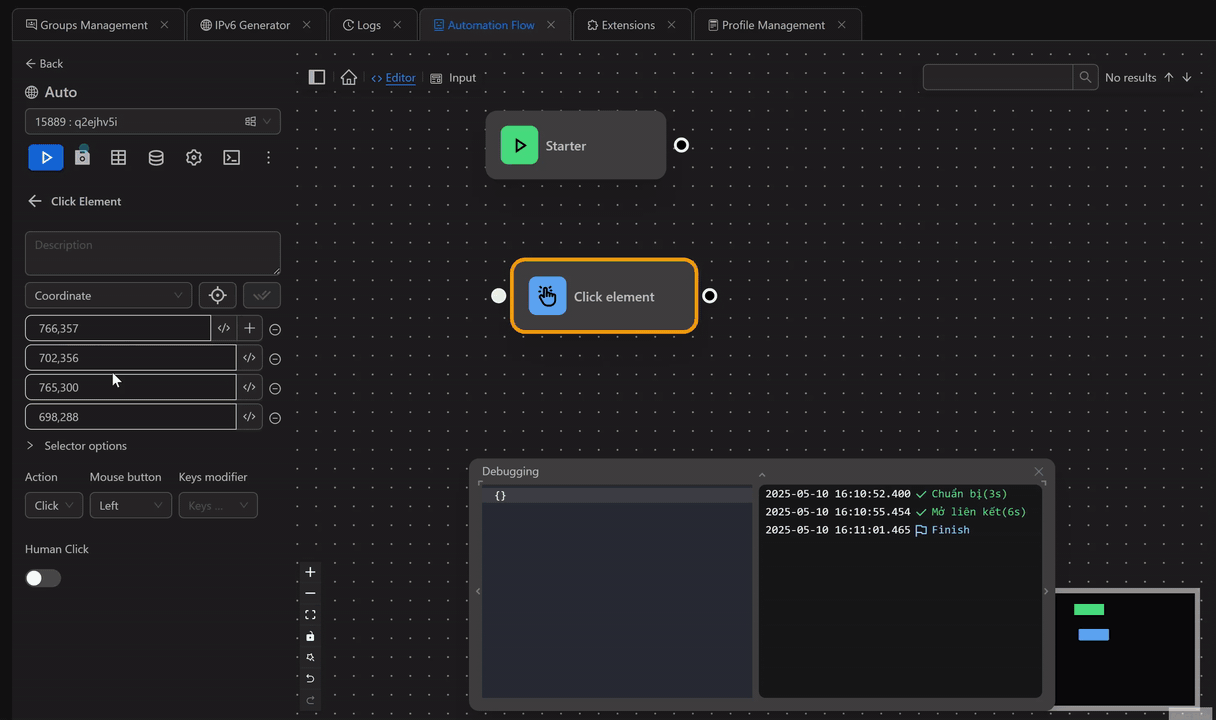Image resolution: width=1216 pixels, height=720 pixels.
Task: Toggle the canvas lock icon
Action: point(310,636)
